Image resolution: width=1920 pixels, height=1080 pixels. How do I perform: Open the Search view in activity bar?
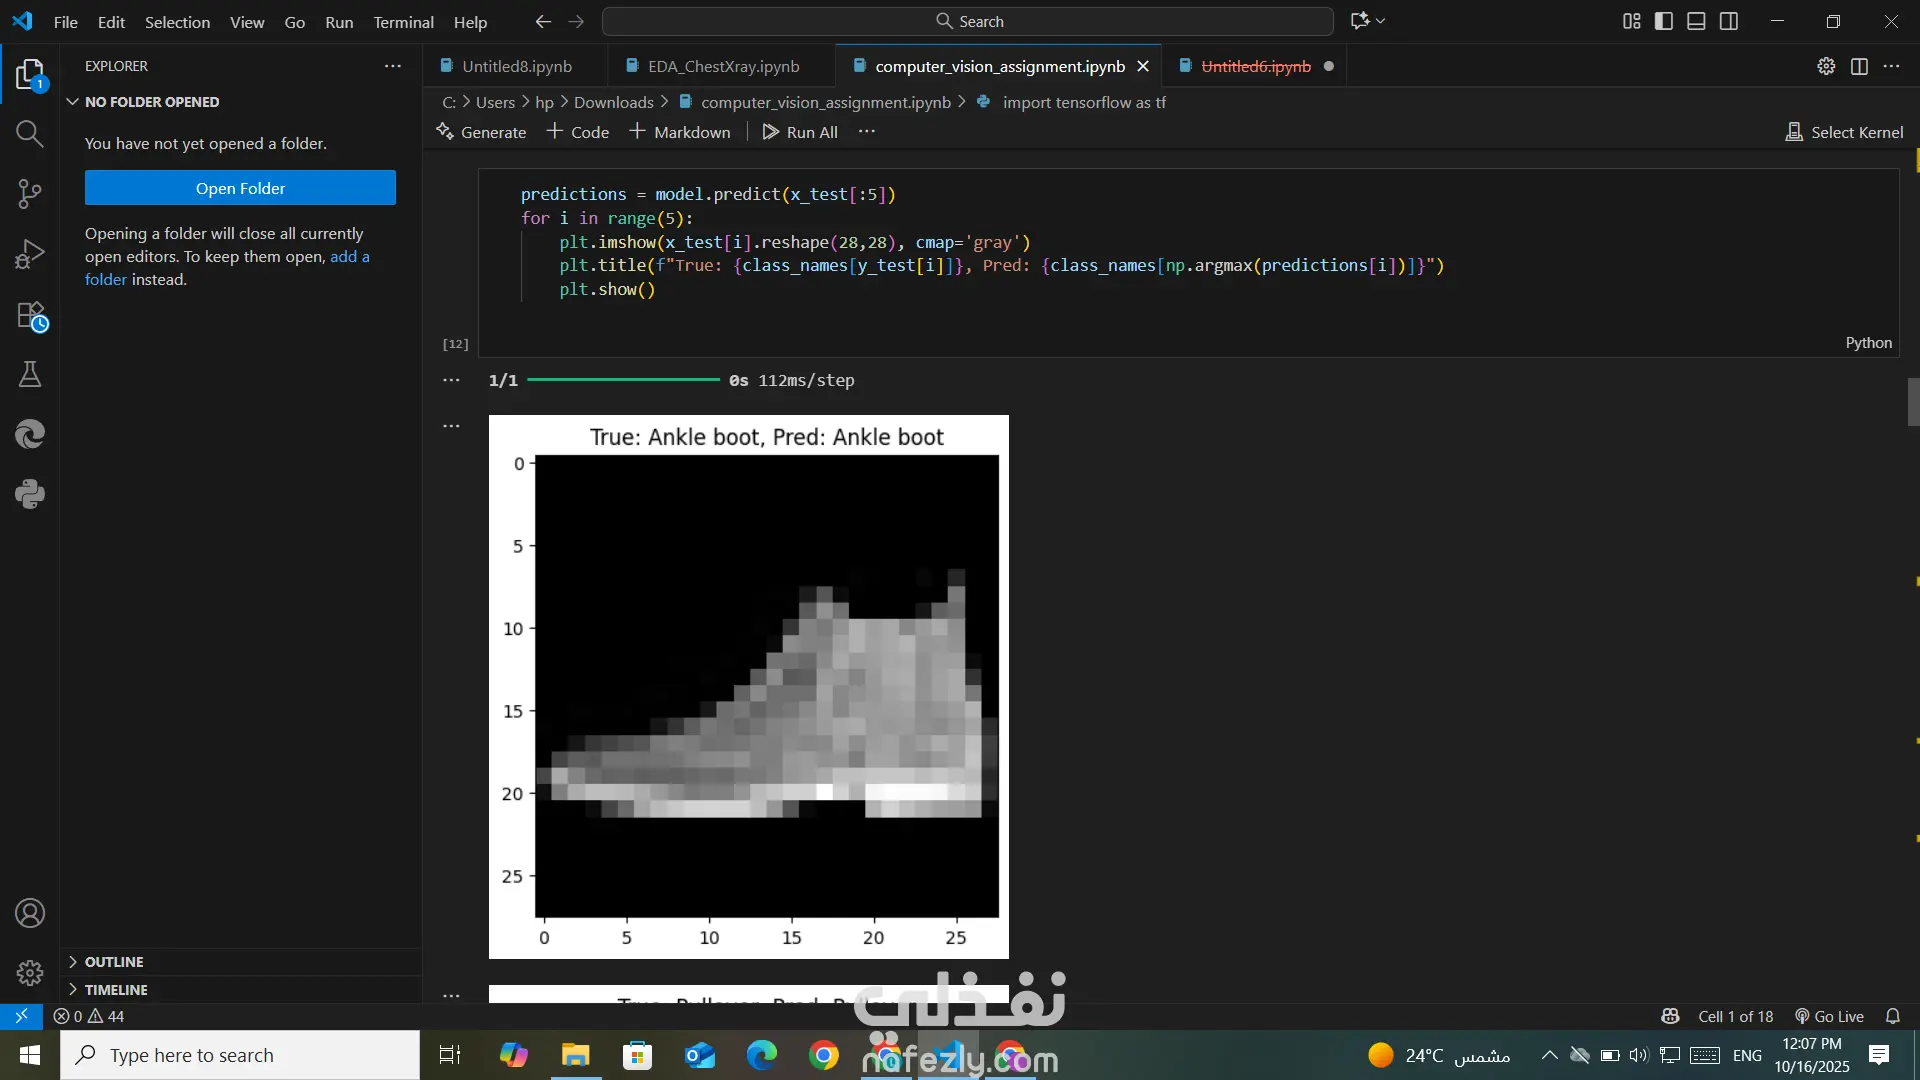pyautogui.click(x=30, y=134)
